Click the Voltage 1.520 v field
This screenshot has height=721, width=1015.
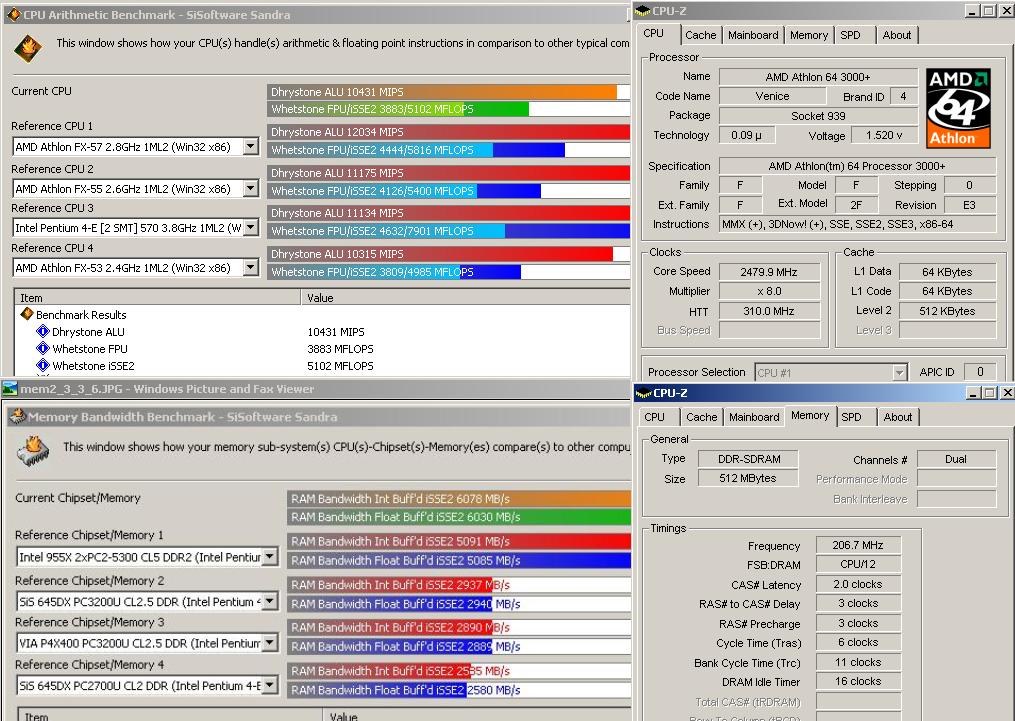coord(884,135)
